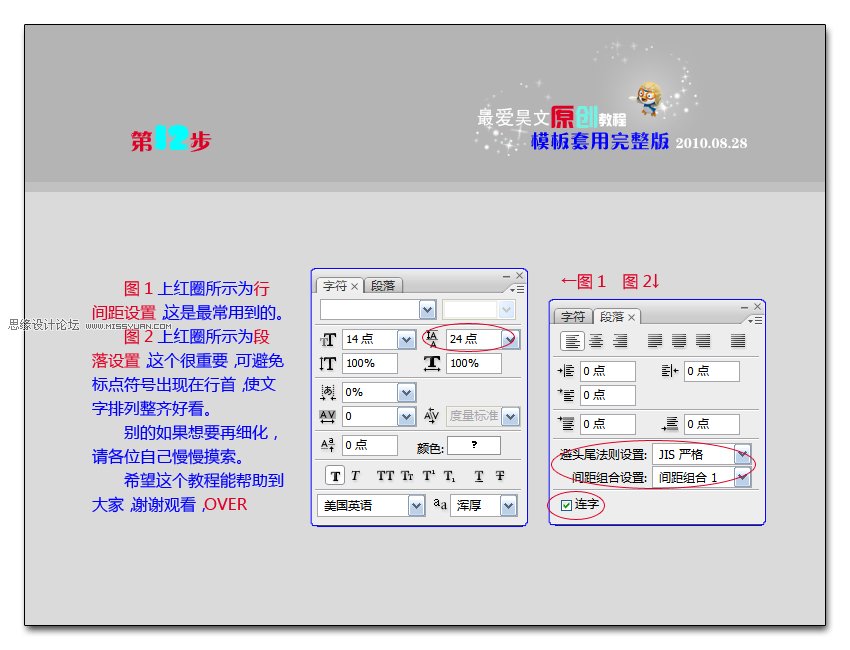Image resolution: width=850 pixels, height=650 pixels.
Task: Click the baseline shift icon
Action: click(327, 446)
